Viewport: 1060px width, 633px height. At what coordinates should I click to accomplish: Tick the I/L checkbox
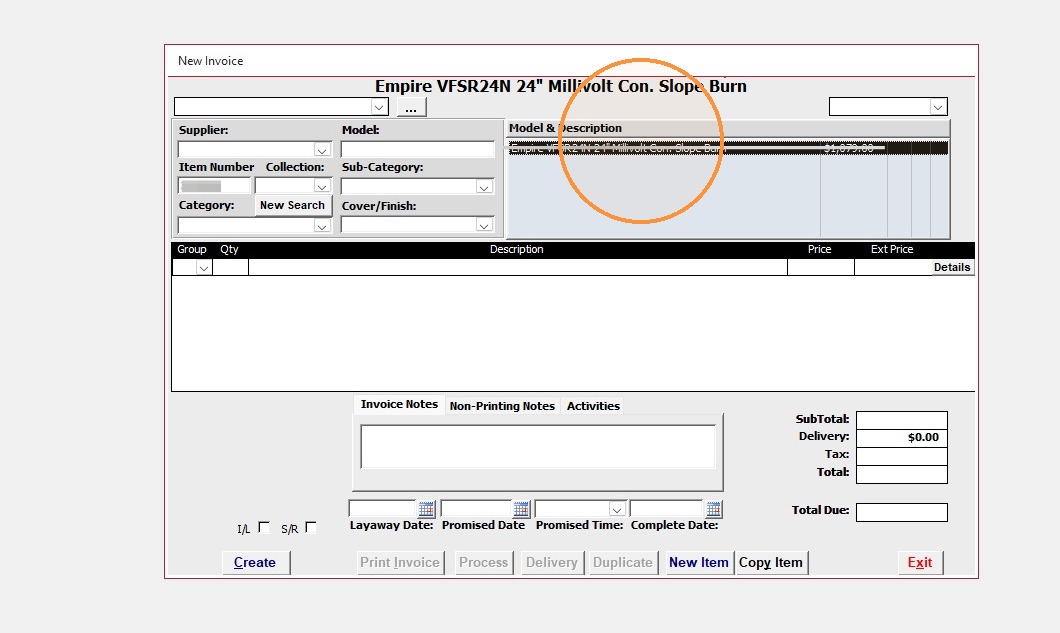(x=264, y=528)
